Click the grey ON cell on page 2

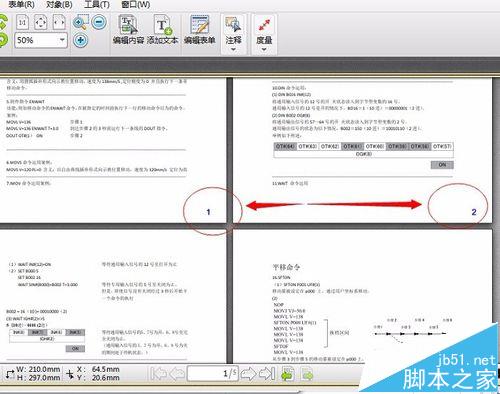coord(442,165)
